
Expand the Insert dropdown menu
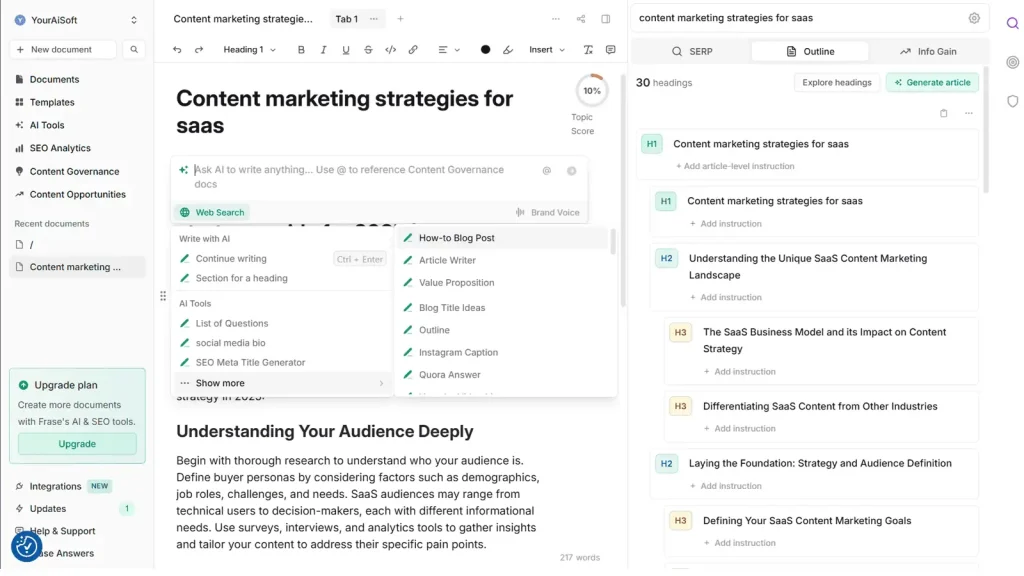coord(547,50)
